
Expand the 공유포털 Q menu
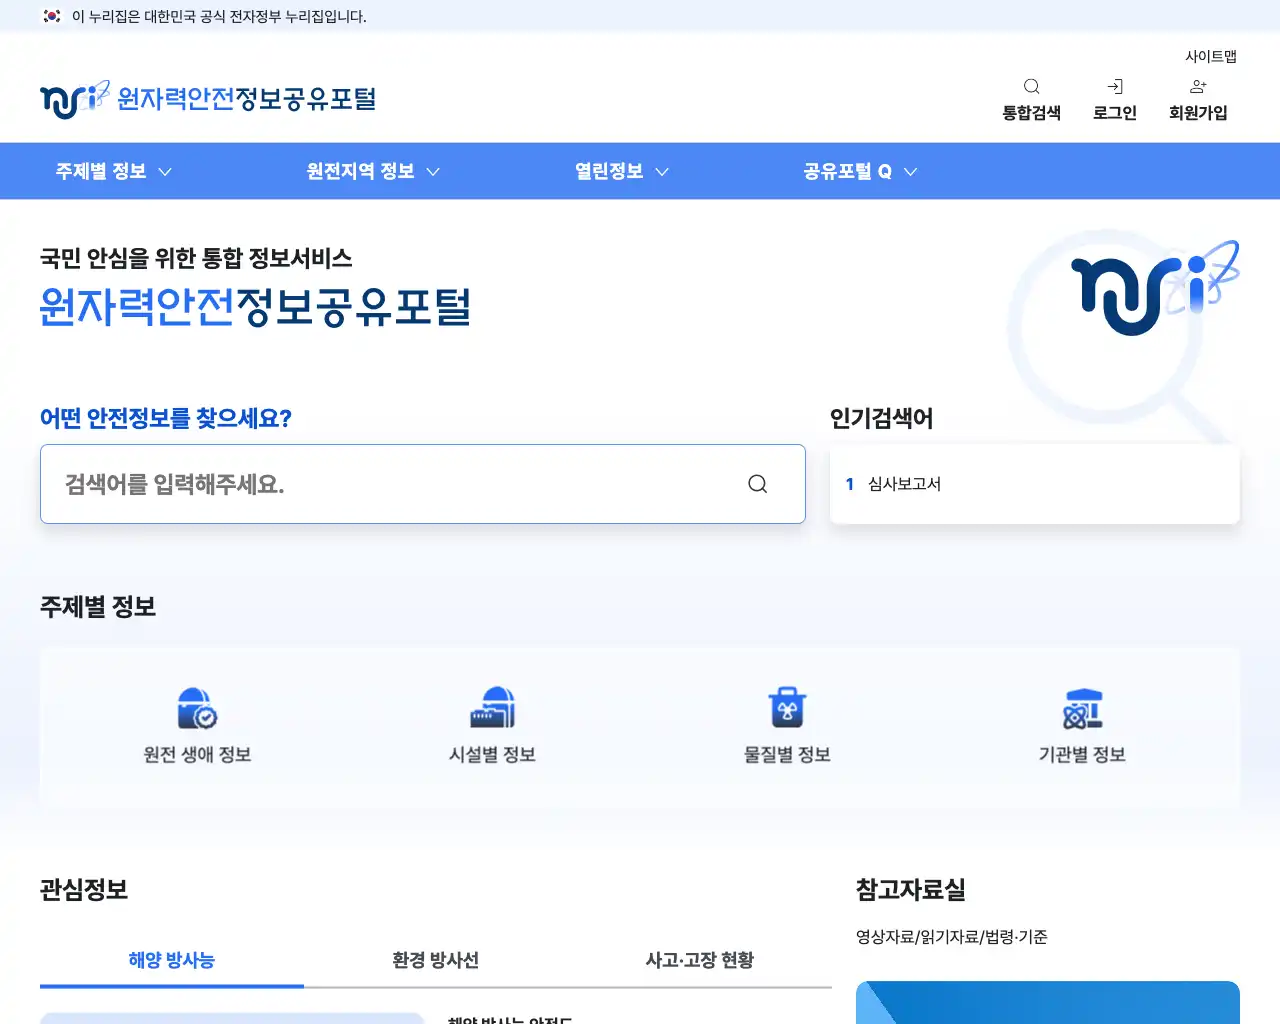coord(858,171)
